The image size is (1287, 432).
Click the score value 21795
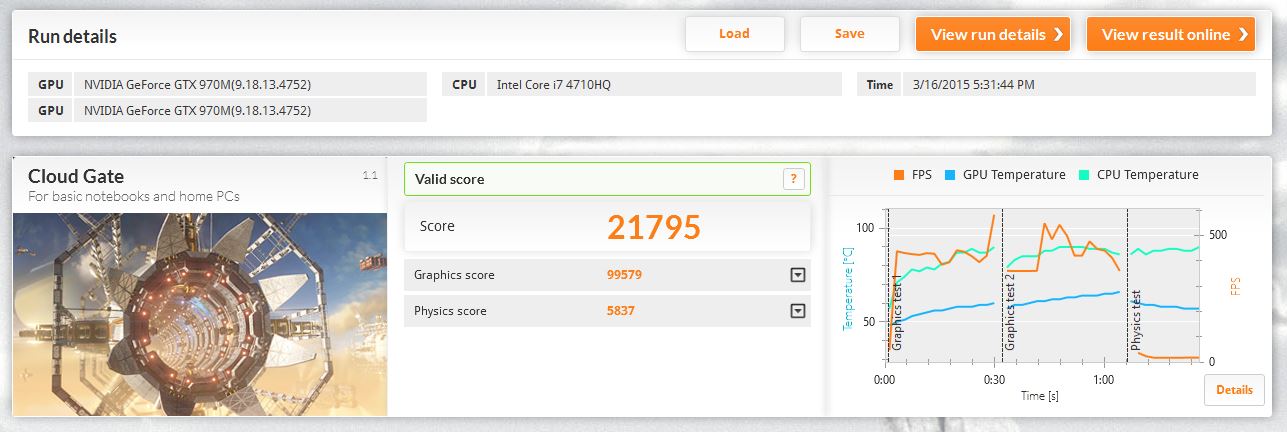654,228
